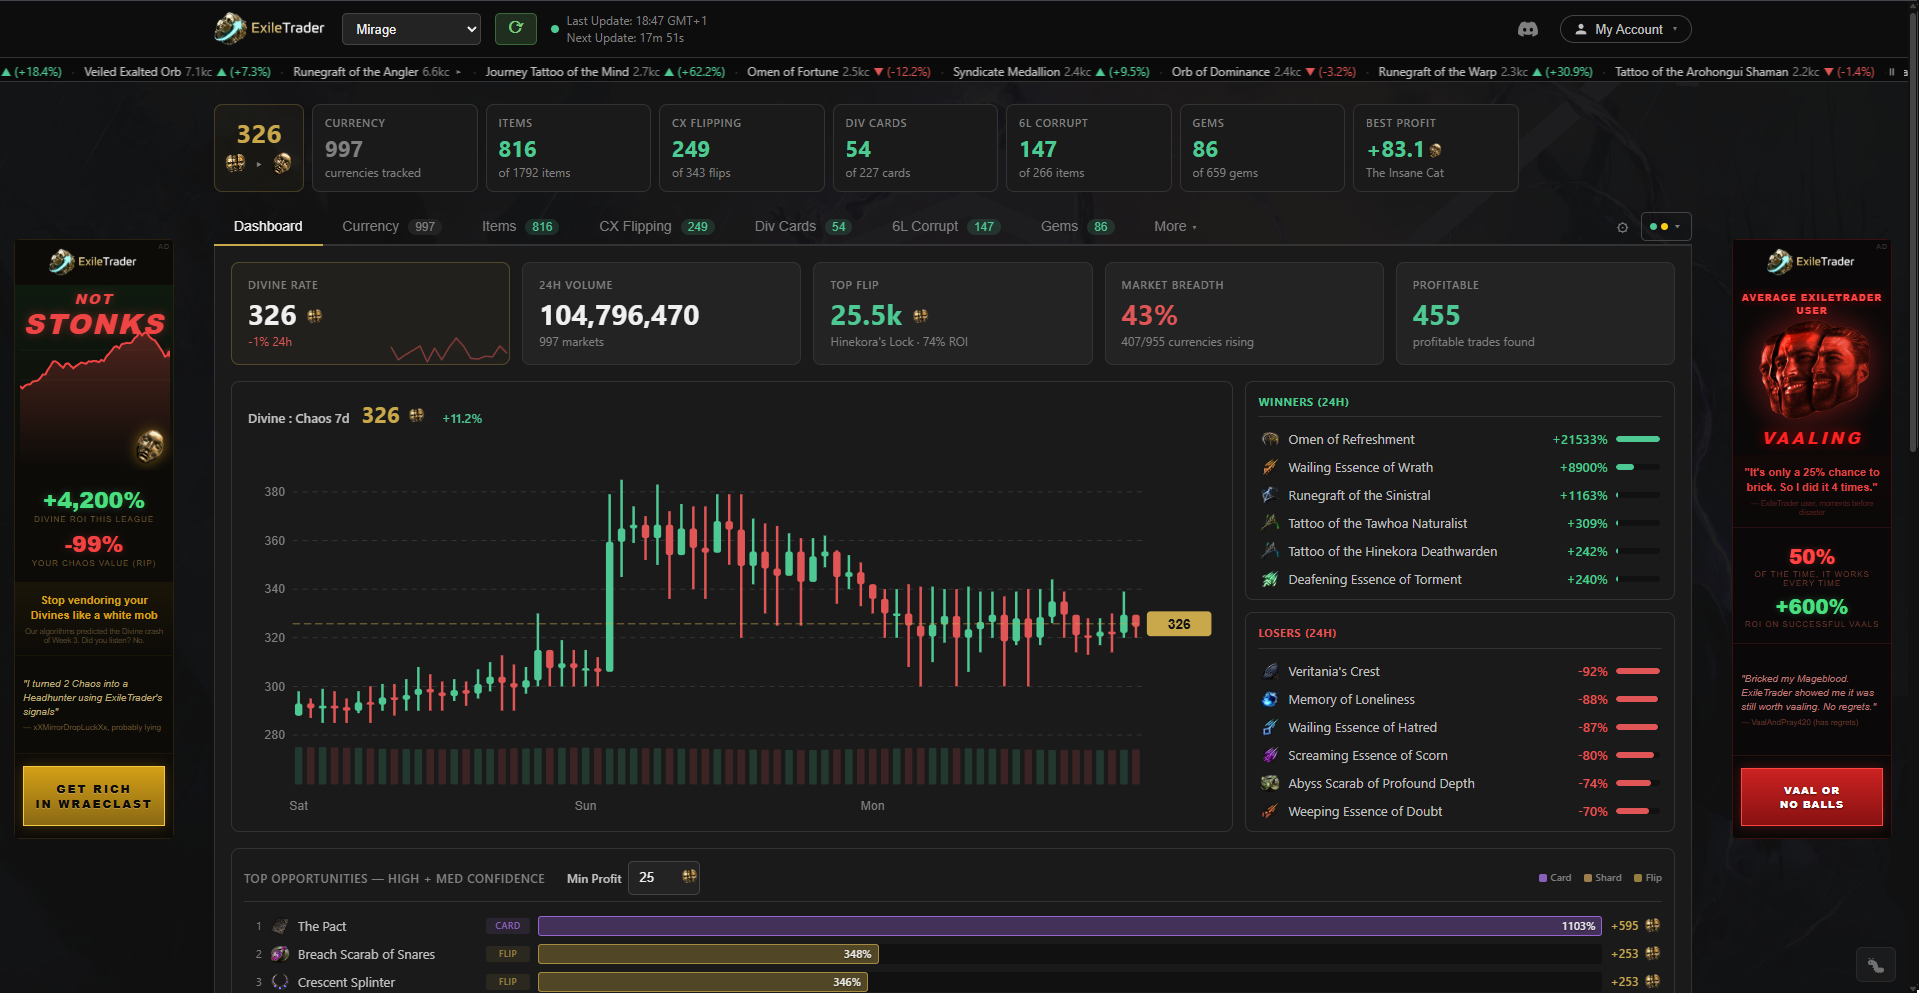Open the More menu in the navigation bar
This screenshot has height=993, width=1919.
coord(1174,226)
